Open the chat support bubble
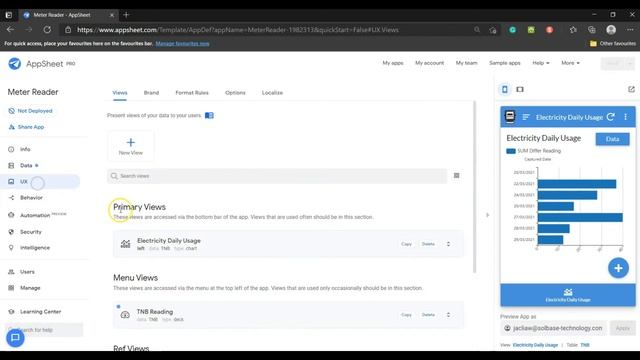This screenshot has width=640, height=360. [15, 338]
